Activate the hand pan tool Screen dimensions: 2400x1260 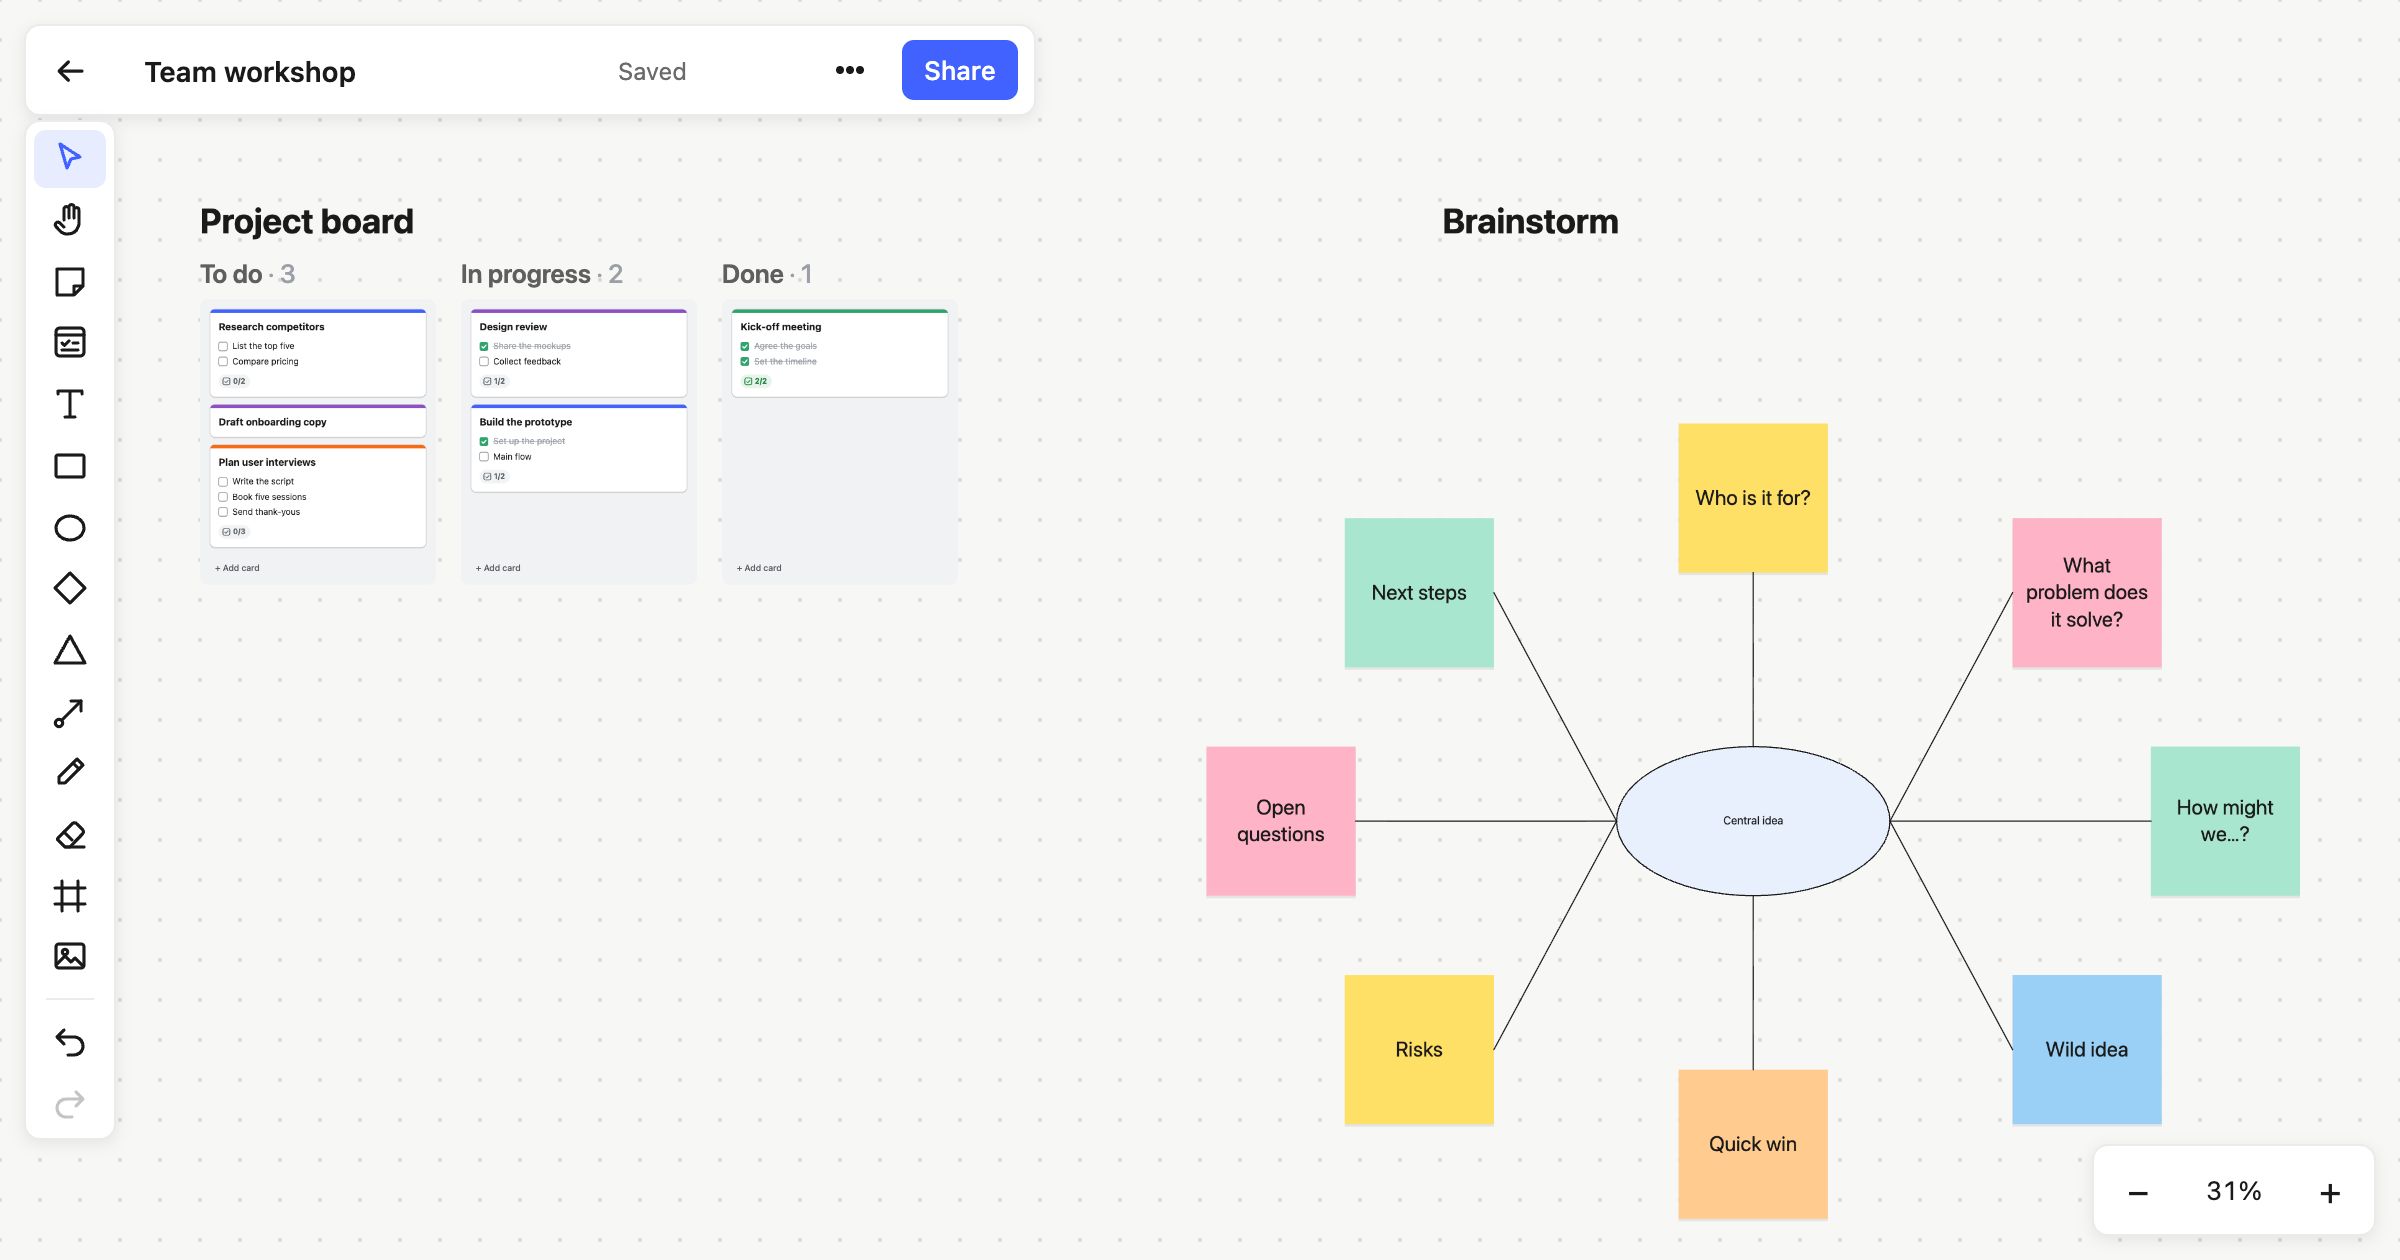tap(69, 219)
